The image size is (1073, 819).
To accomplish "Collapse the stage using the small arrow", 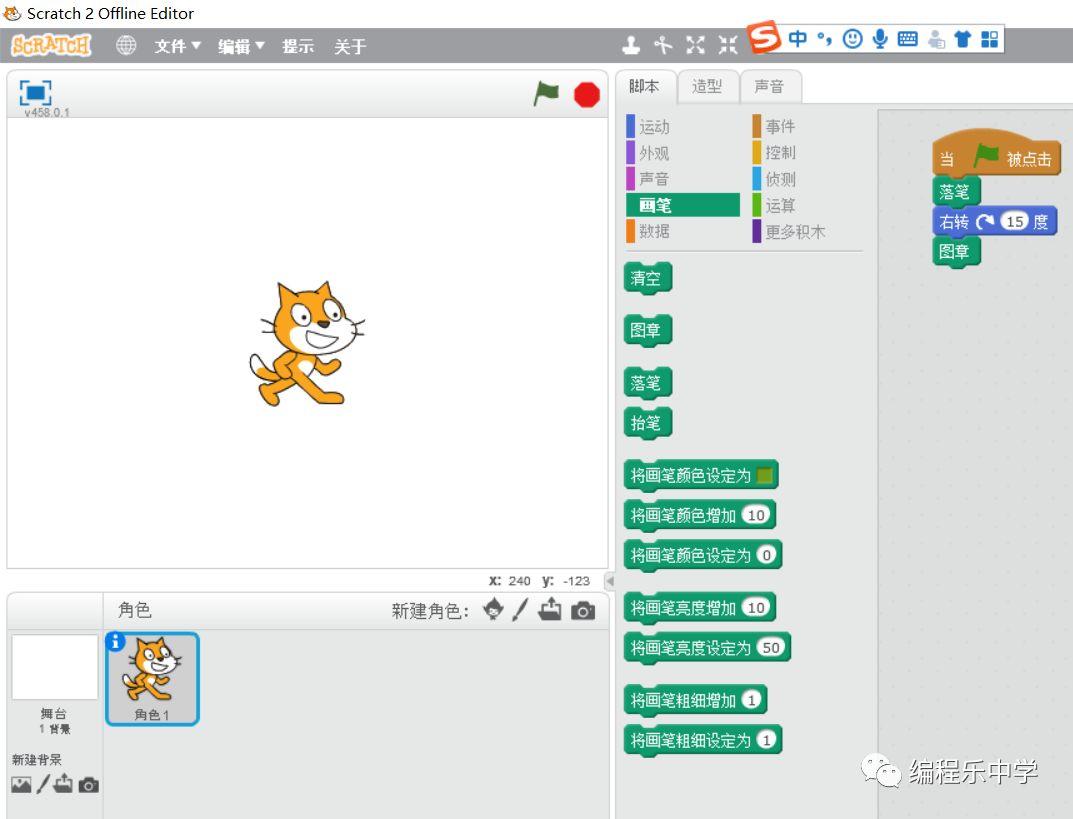I will 609,581.
